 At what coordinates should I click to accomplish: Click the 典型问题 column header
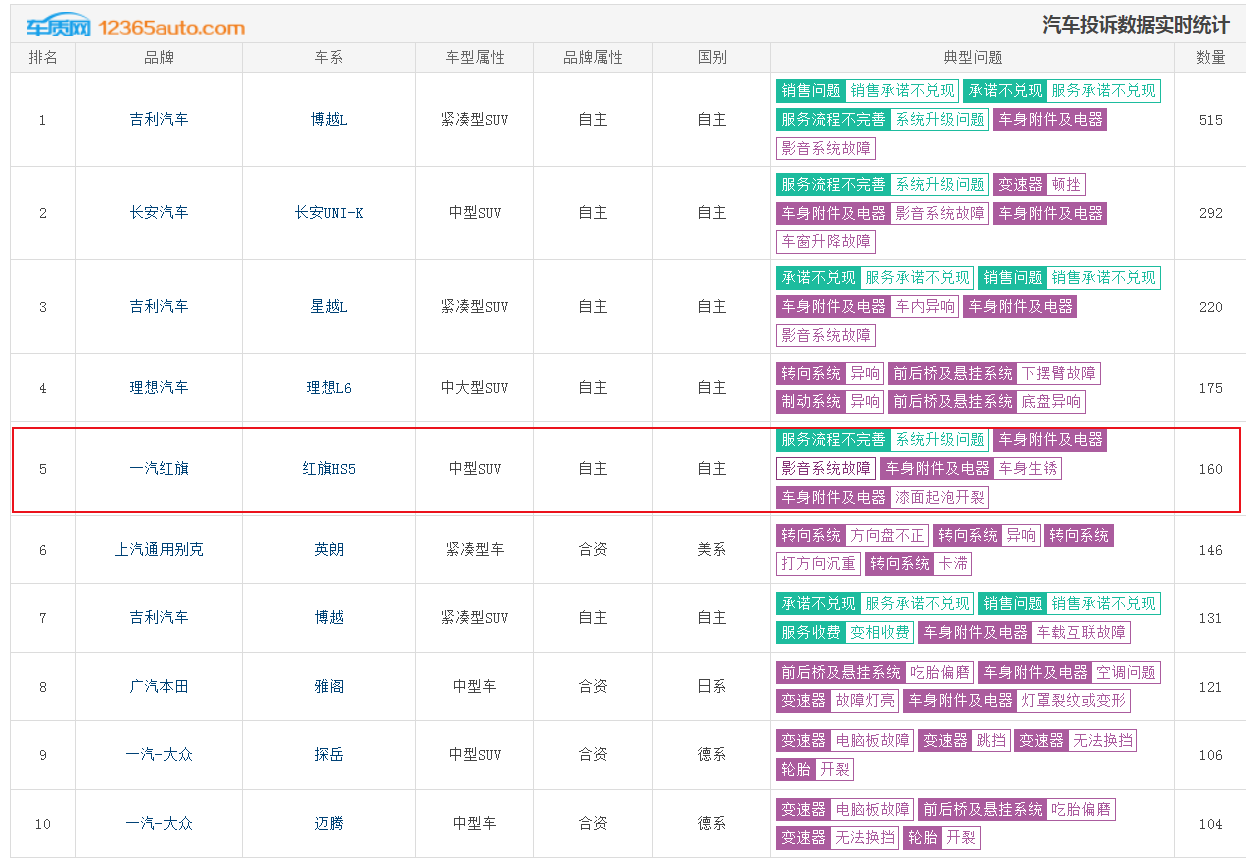tap(973, 58)
